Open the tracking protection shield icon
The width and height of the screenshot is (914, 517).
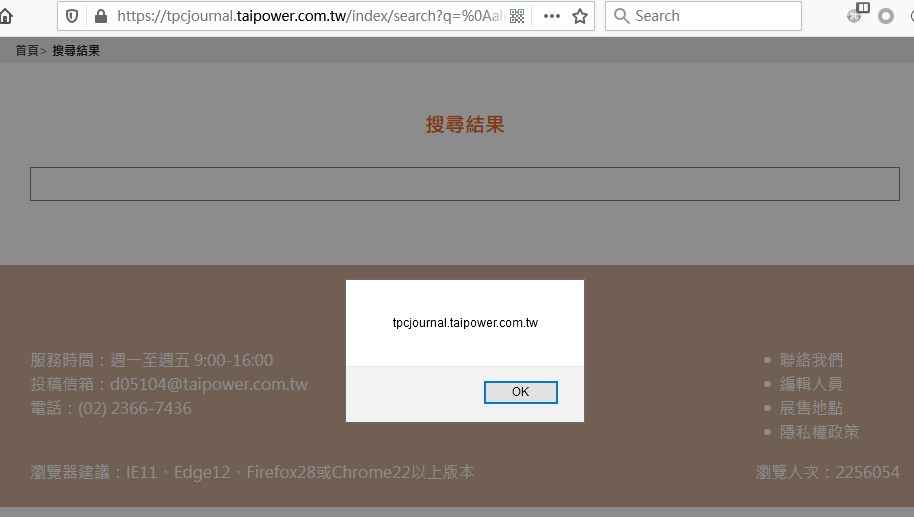72,16
